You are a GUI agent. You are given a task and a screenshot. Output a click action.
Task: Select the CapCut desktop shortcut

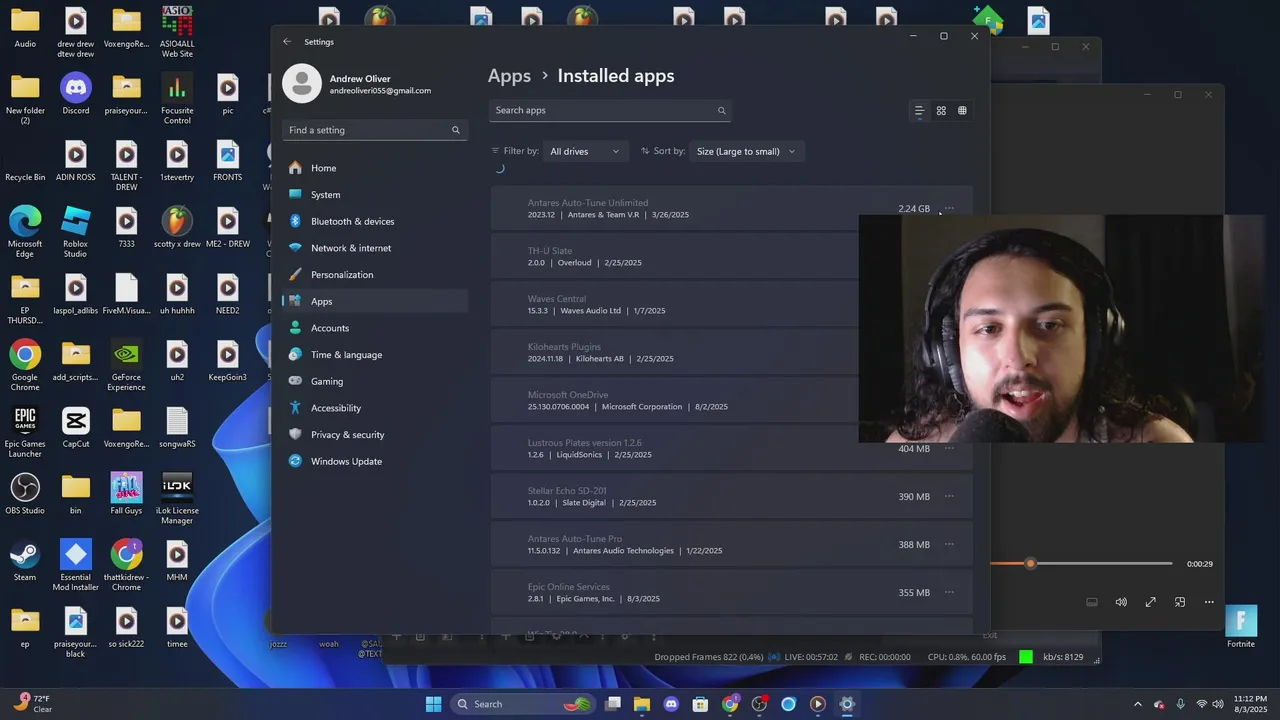click(x=75, y=427)
